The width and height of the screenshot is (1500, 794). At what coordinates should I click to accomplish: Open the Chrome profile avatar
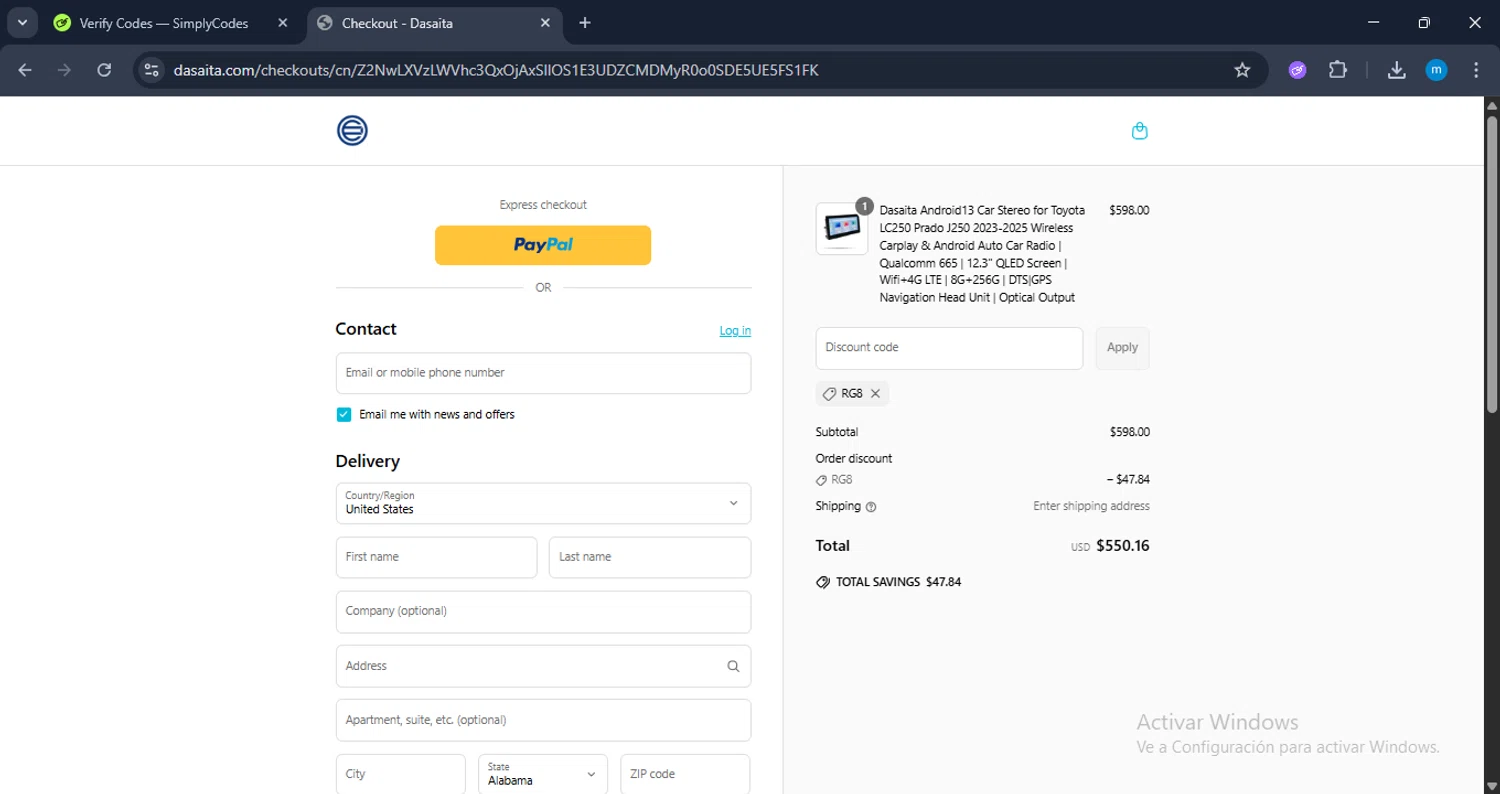[1436, 70]
